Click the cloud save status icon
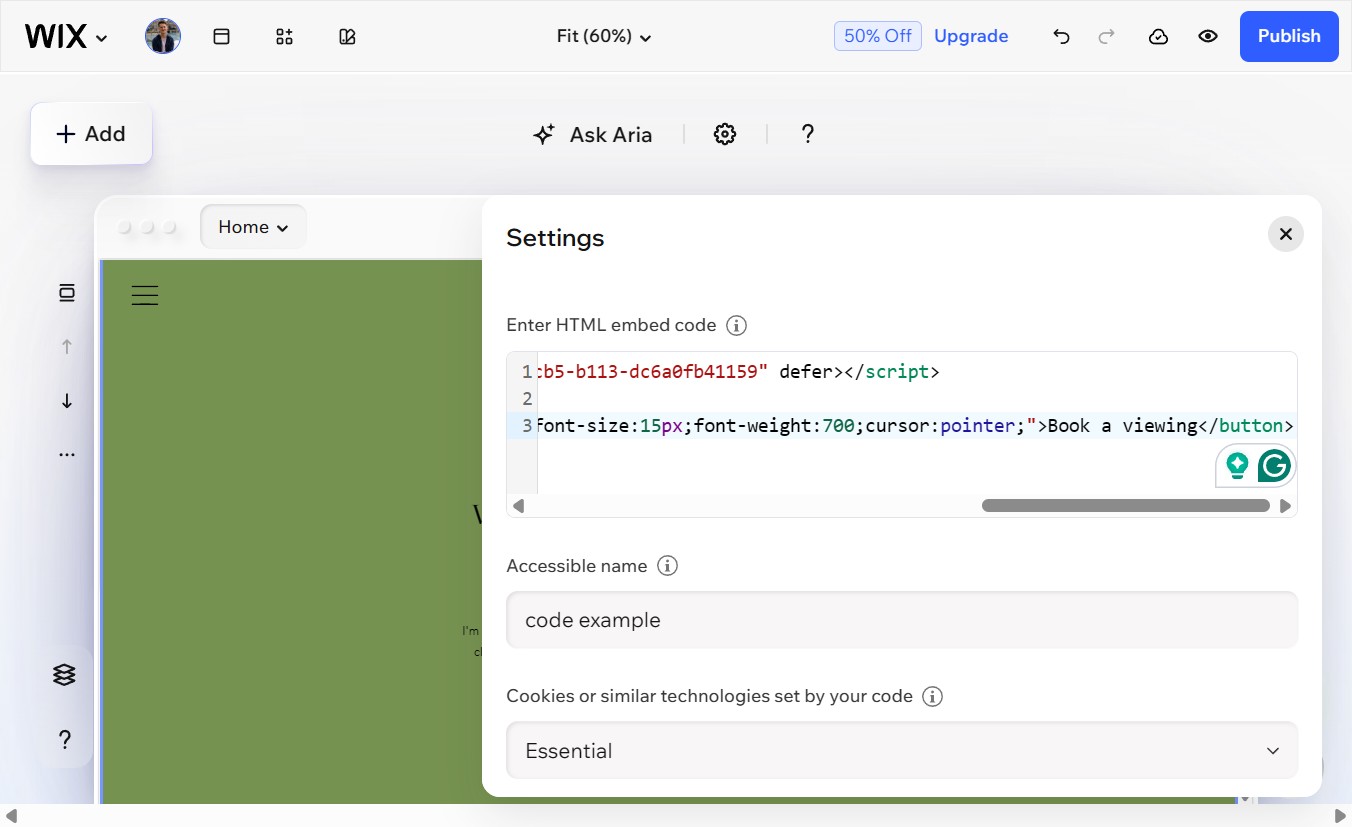This screenshot has width=1352, height=827. [1158, 36]
